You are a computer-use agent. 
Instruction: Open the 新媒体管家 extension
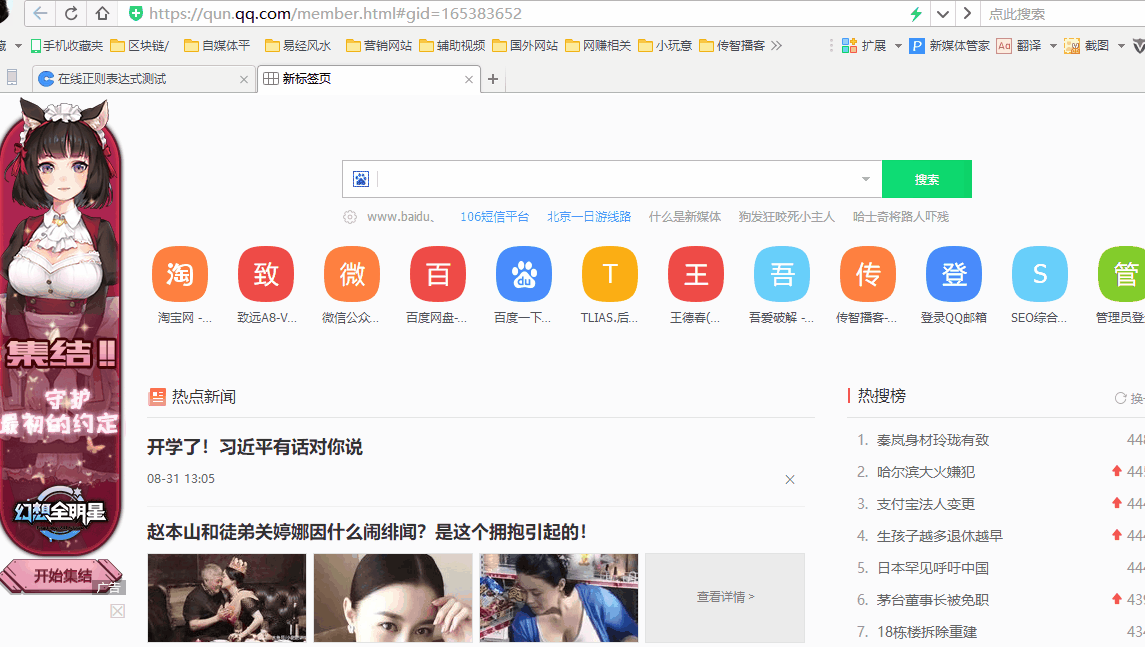950,45
